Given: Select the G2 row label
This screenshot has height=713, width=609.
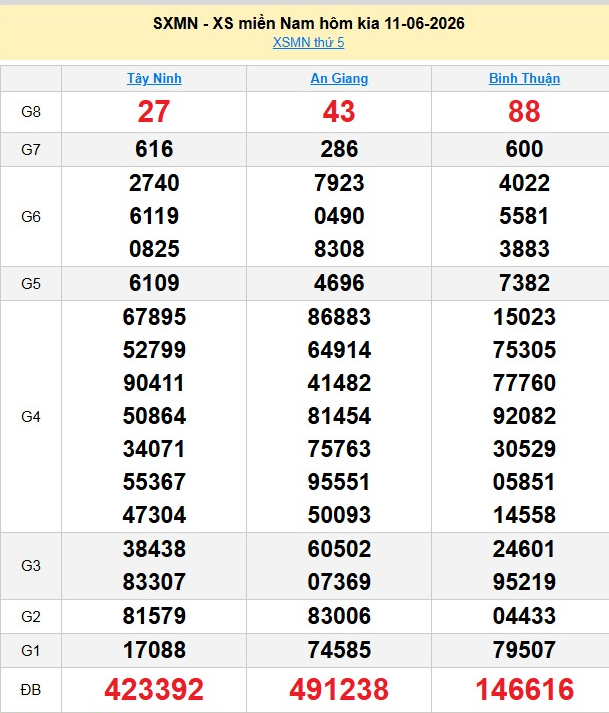Looking at the screenshot, I should coord(31,617).
